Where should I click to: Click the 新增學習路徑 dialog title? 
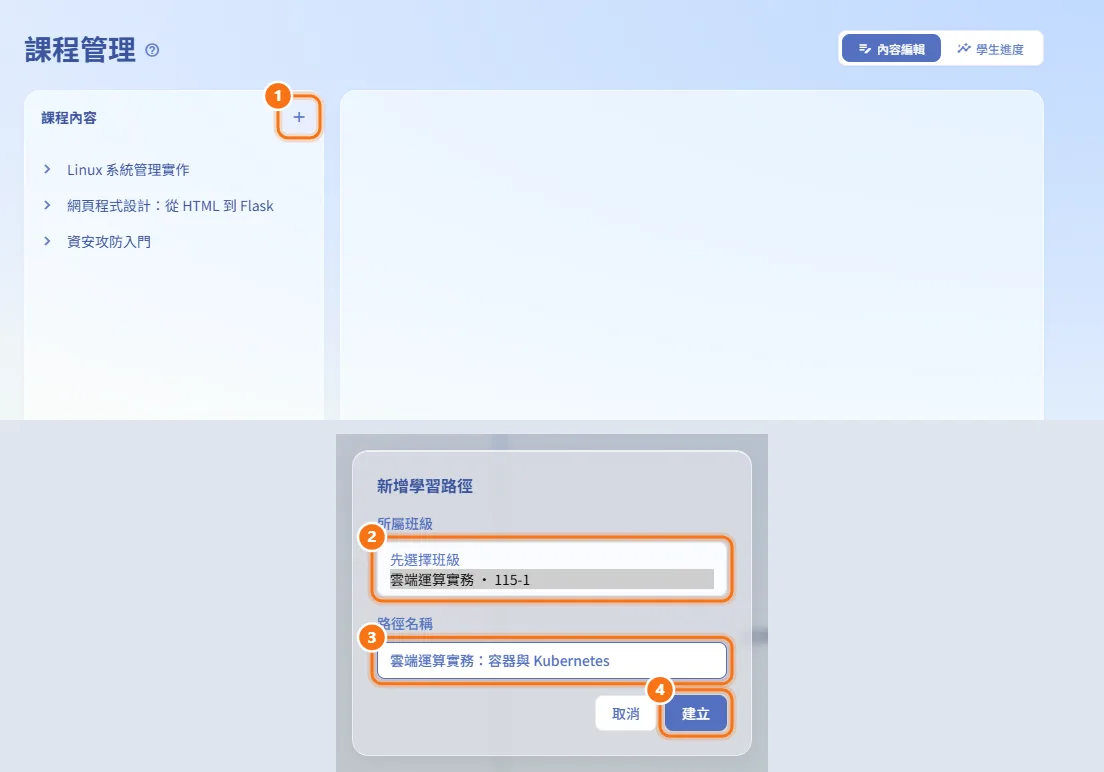(x=425, y=486)
